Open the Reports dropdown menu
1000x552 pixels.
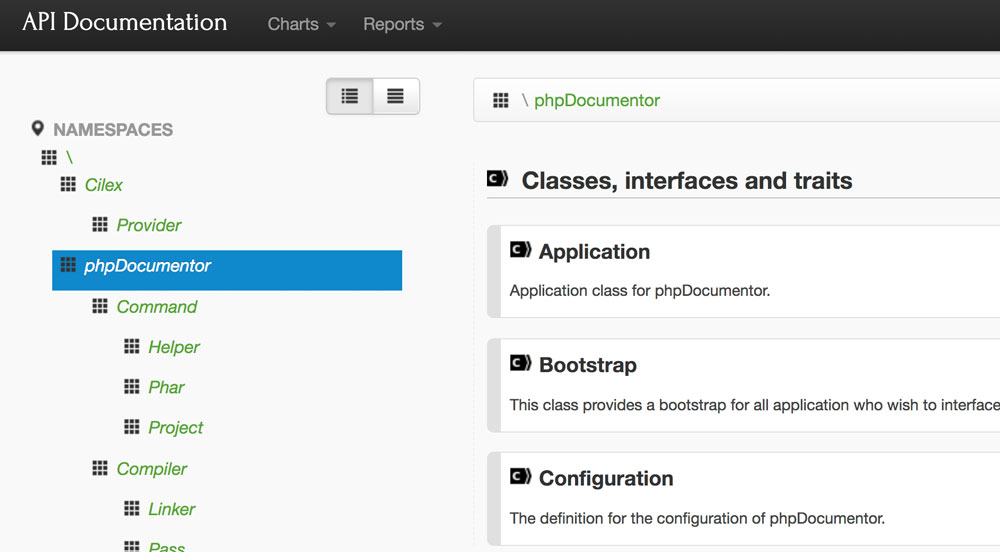(402, 24)
